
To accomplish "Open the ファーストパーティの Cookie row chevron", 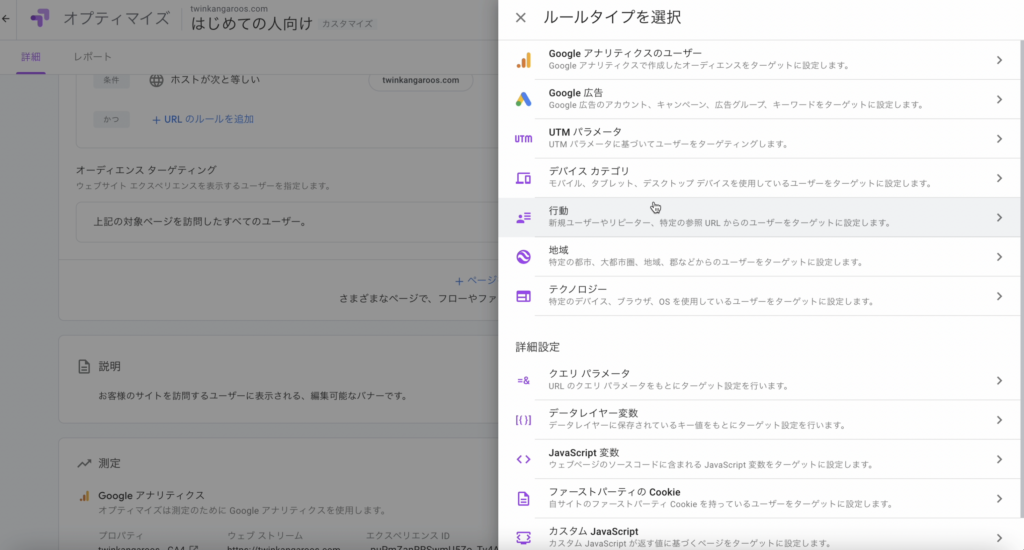I will coord(999,498).
